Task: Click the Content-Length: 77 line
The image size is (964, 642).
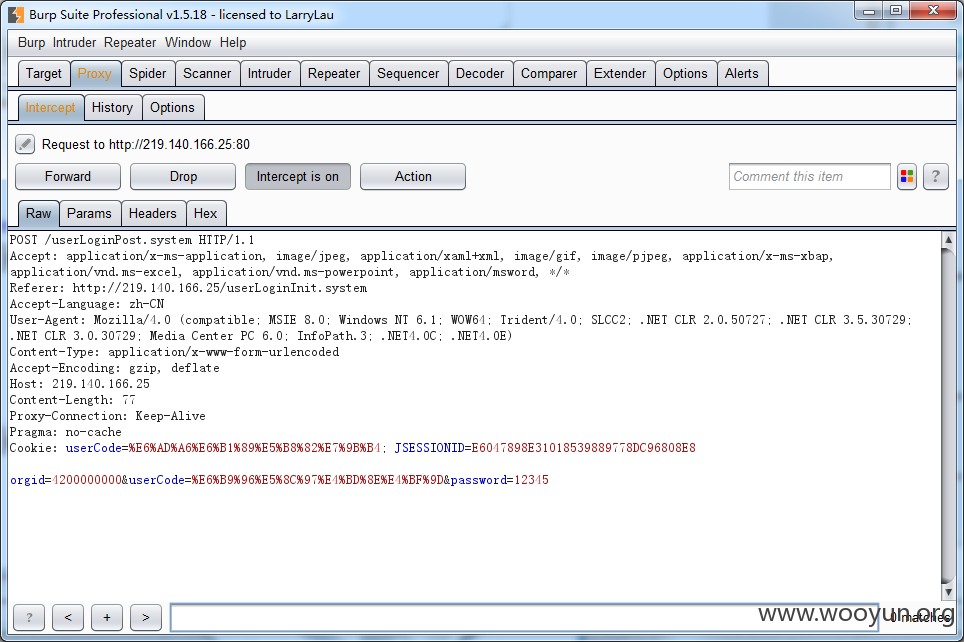Action: point(73,400)
